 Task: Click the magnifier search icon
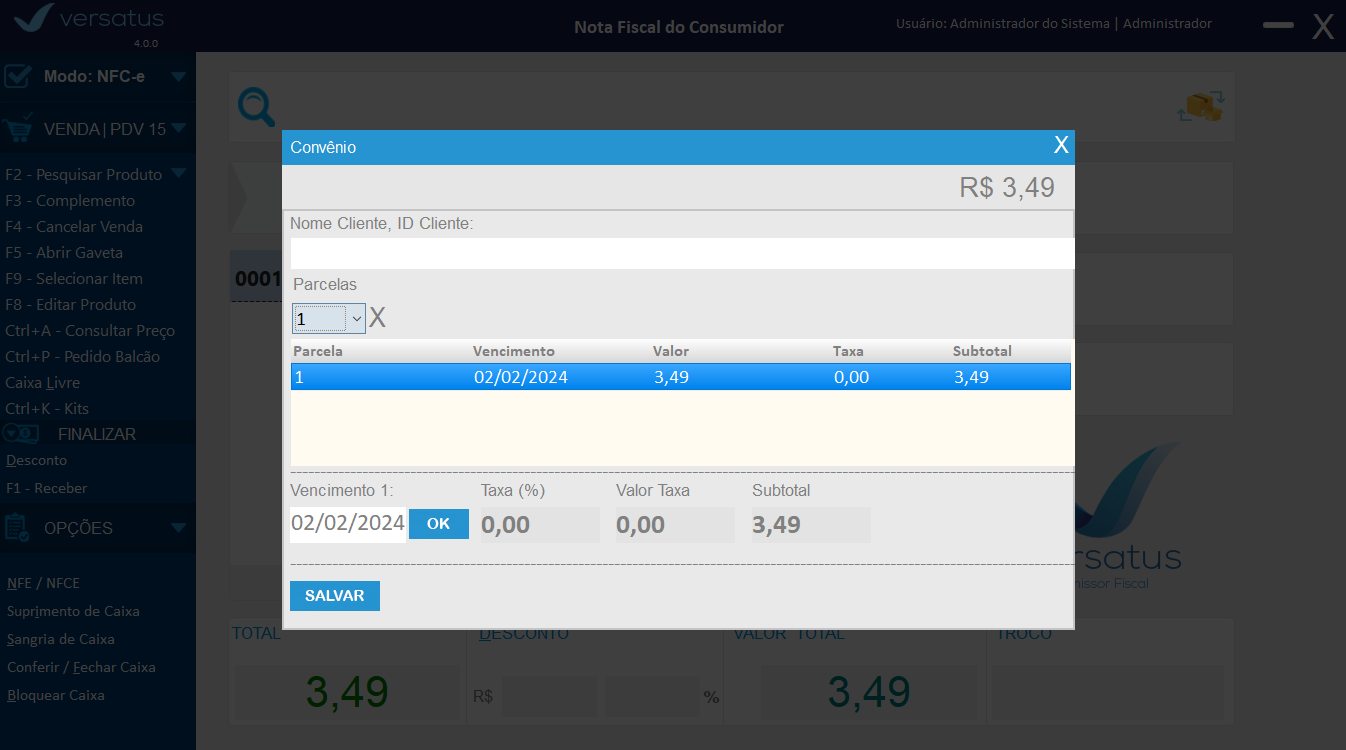pos(256,107)
